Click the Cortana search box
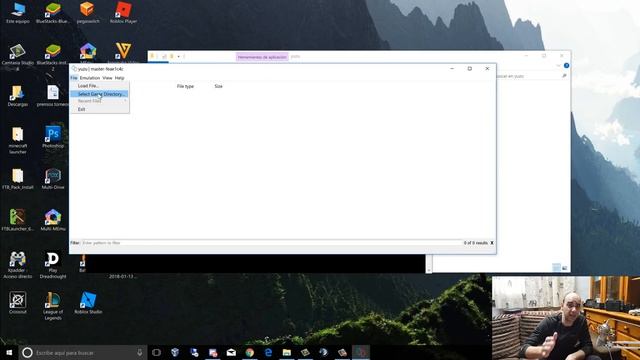Screen dimensions: 640x360 pyautogui.click(x=83, y=352)
